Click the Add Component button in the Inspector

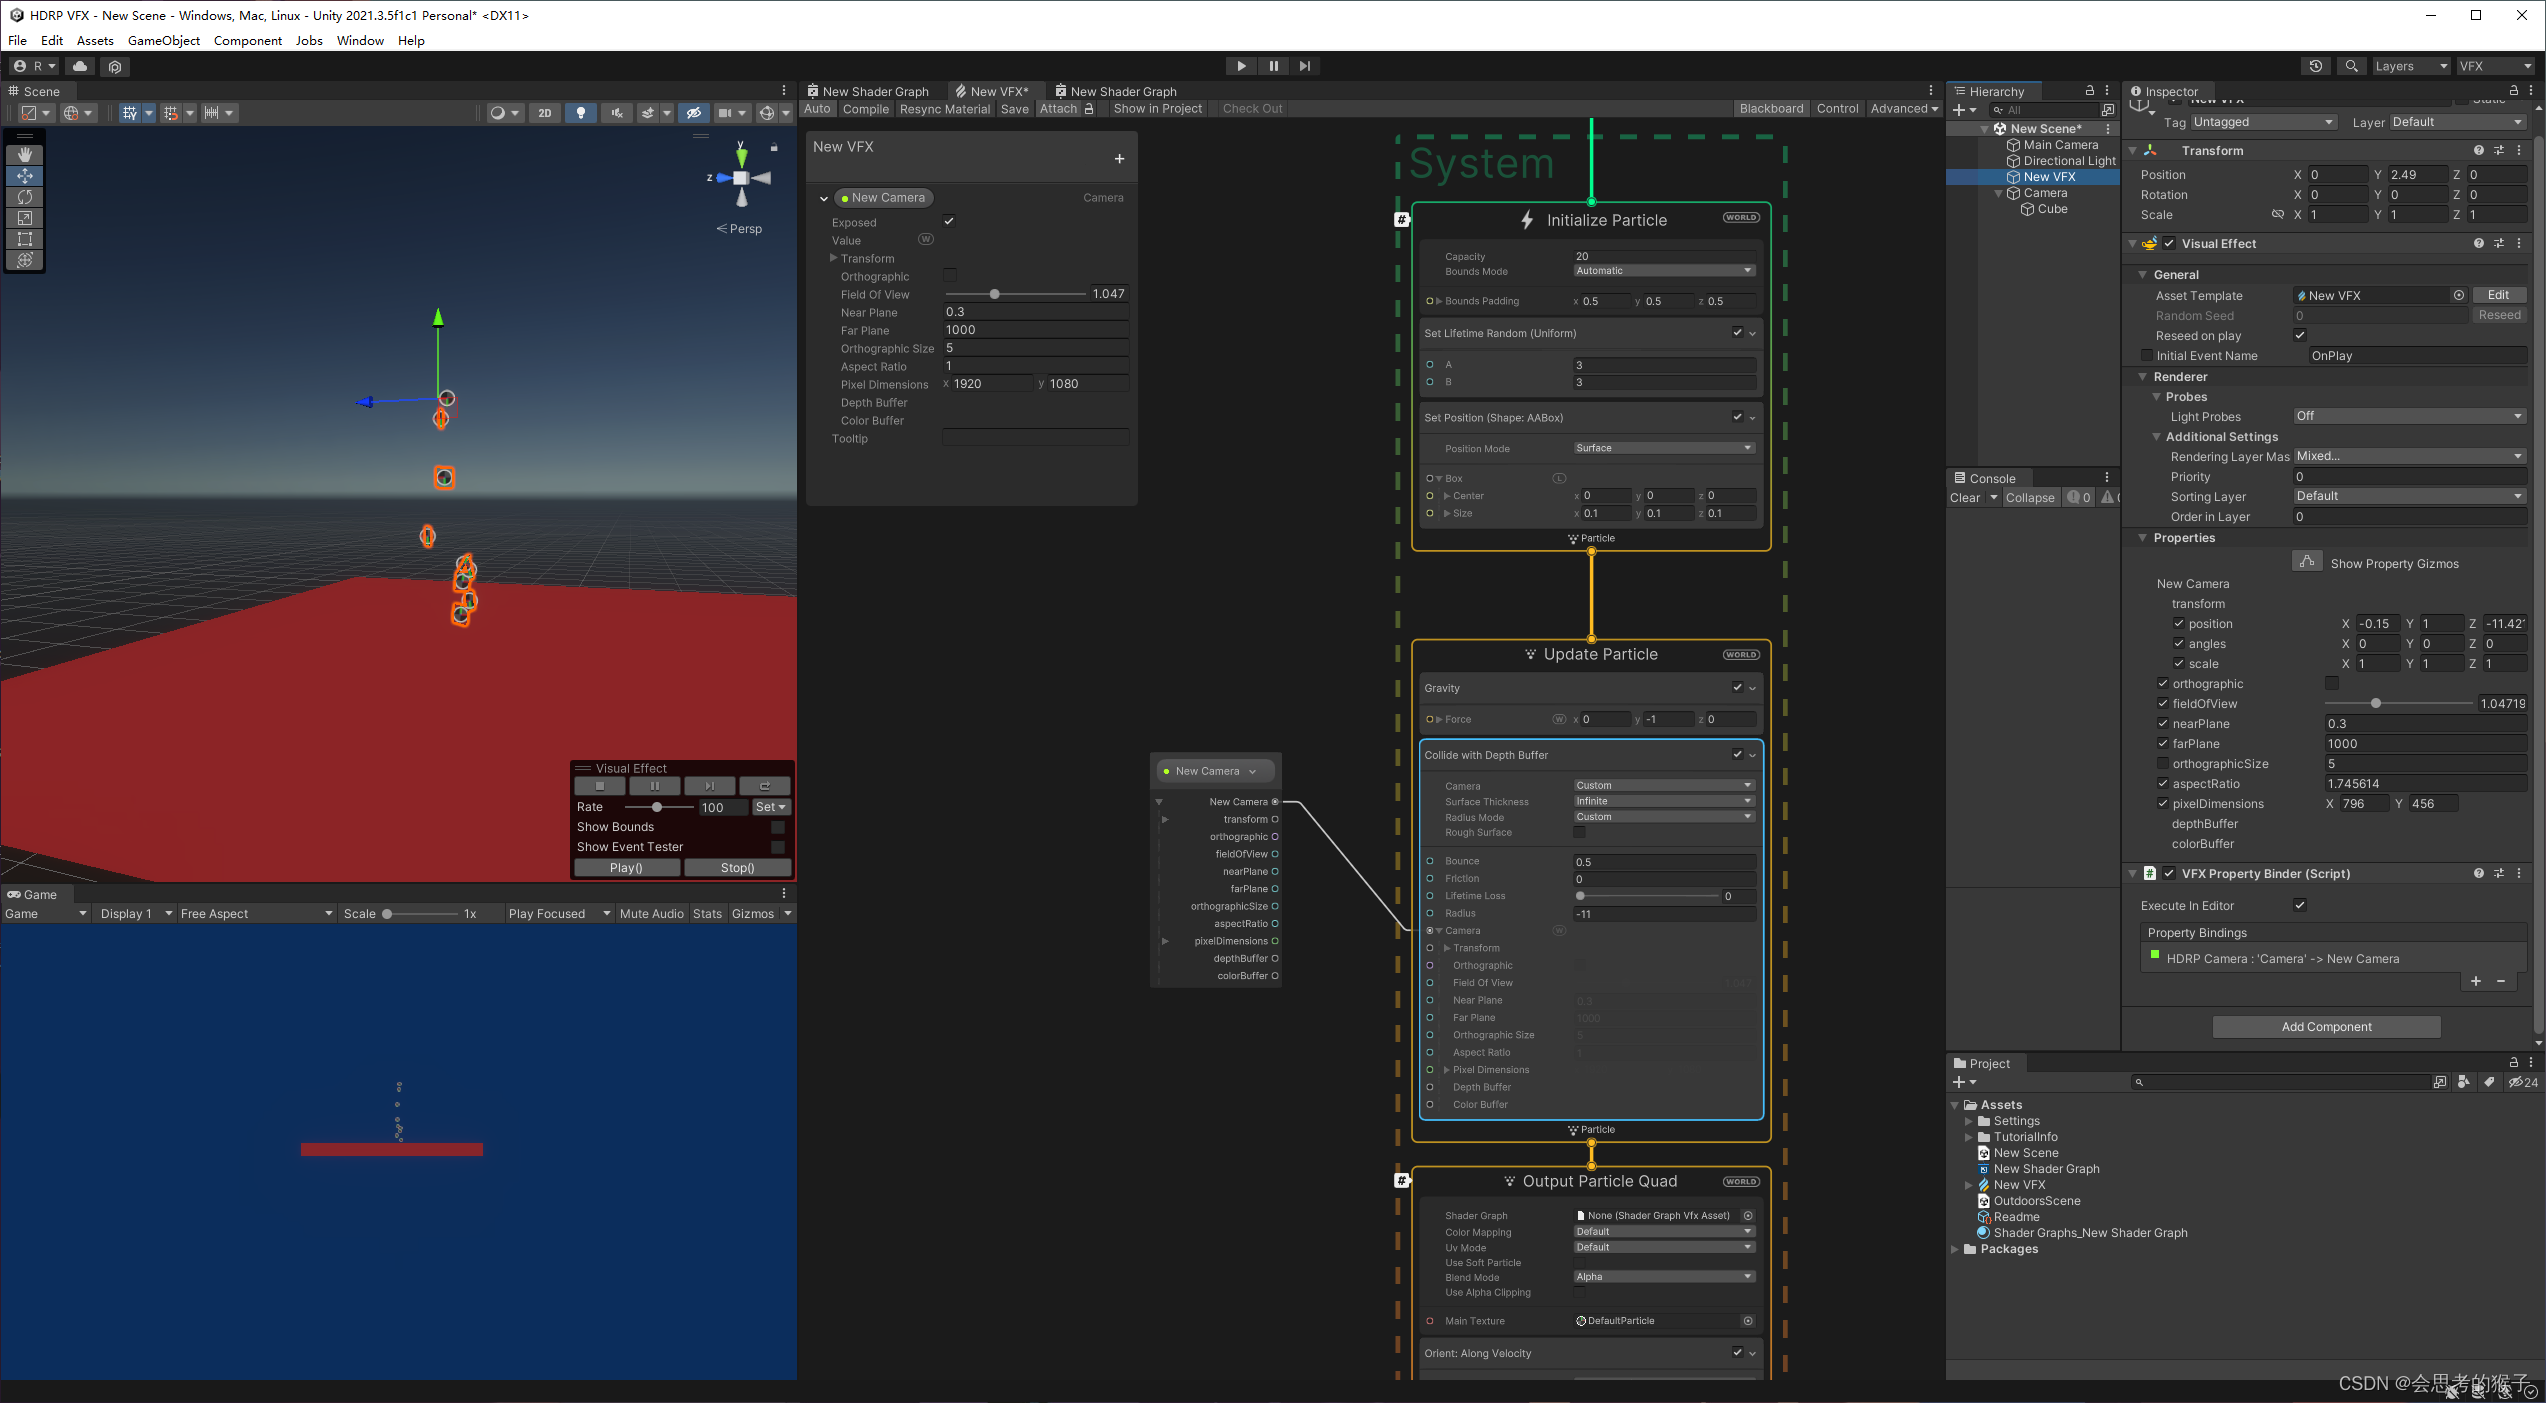[2326, 1026]
